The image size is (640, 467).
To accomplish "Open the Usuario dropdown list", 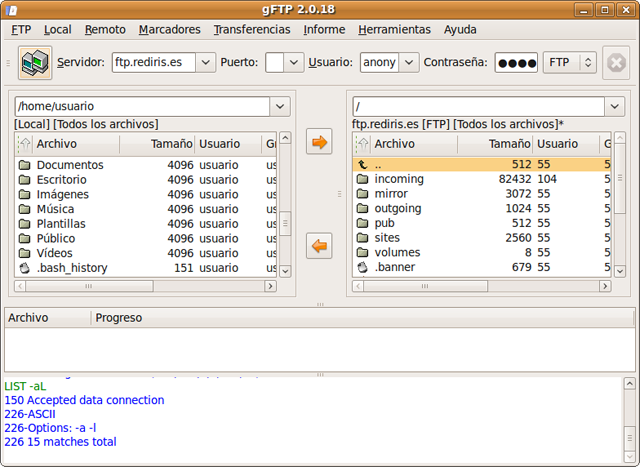I will [x=408, y=63].
